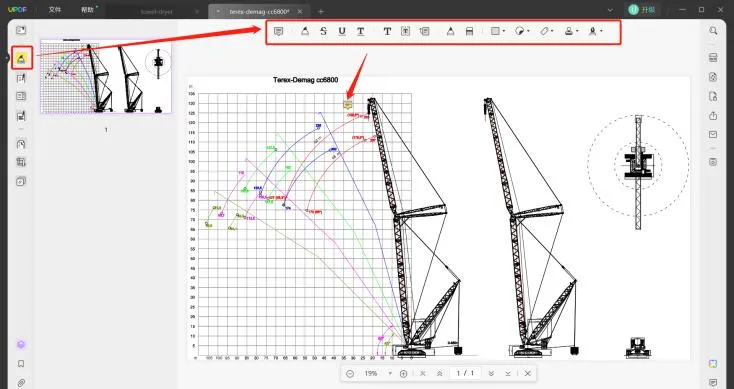Open the search icon at top right
Screen dimensions: 734x389
713,31
